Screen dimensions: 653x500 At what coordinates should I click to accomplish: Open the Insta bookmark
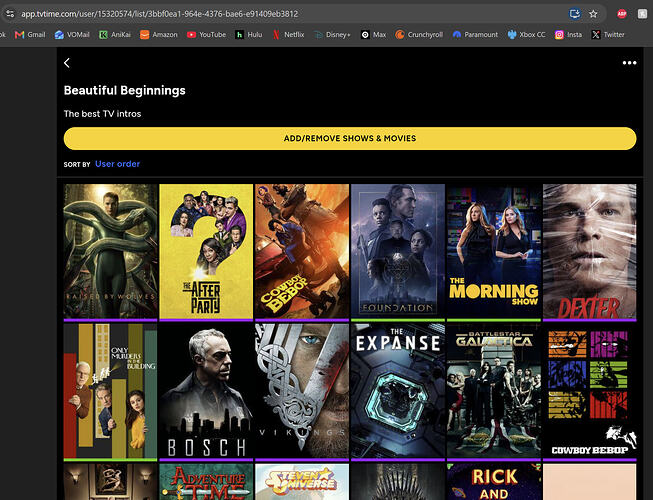(568, 35)
